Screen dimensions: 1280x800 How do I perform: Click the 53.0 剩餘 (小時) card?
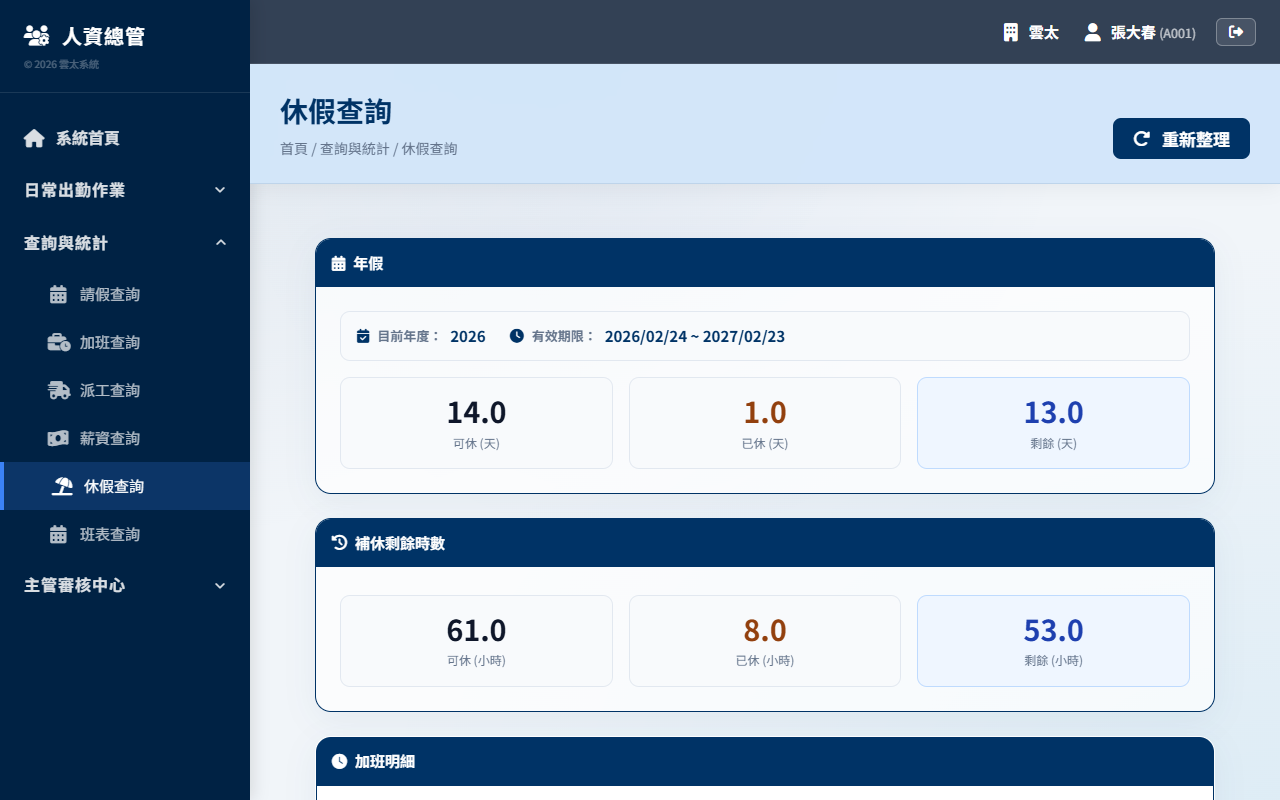(x=1053, y=641)
